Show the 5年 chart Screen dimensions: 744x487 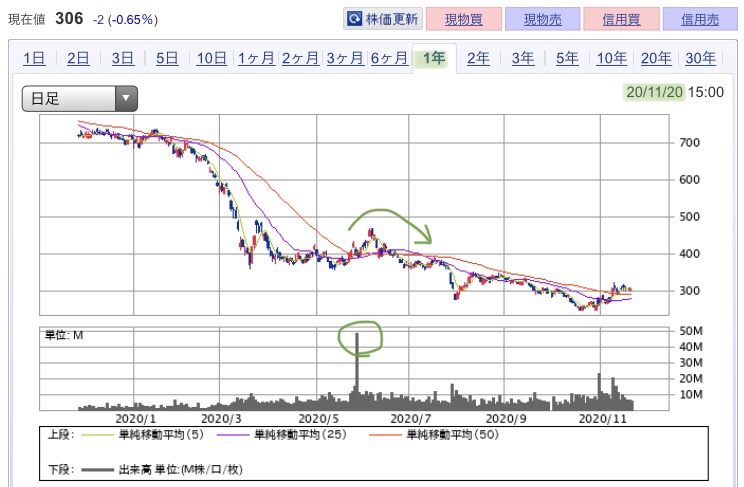tap(567, 58)
